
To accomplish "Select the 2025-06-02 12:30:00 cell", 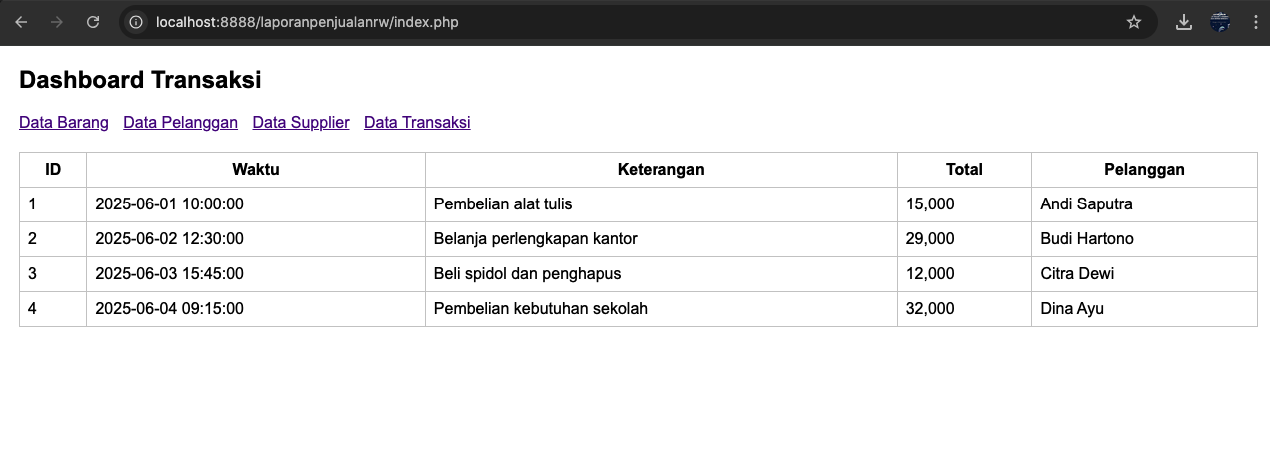I will (x=256, y=239).
